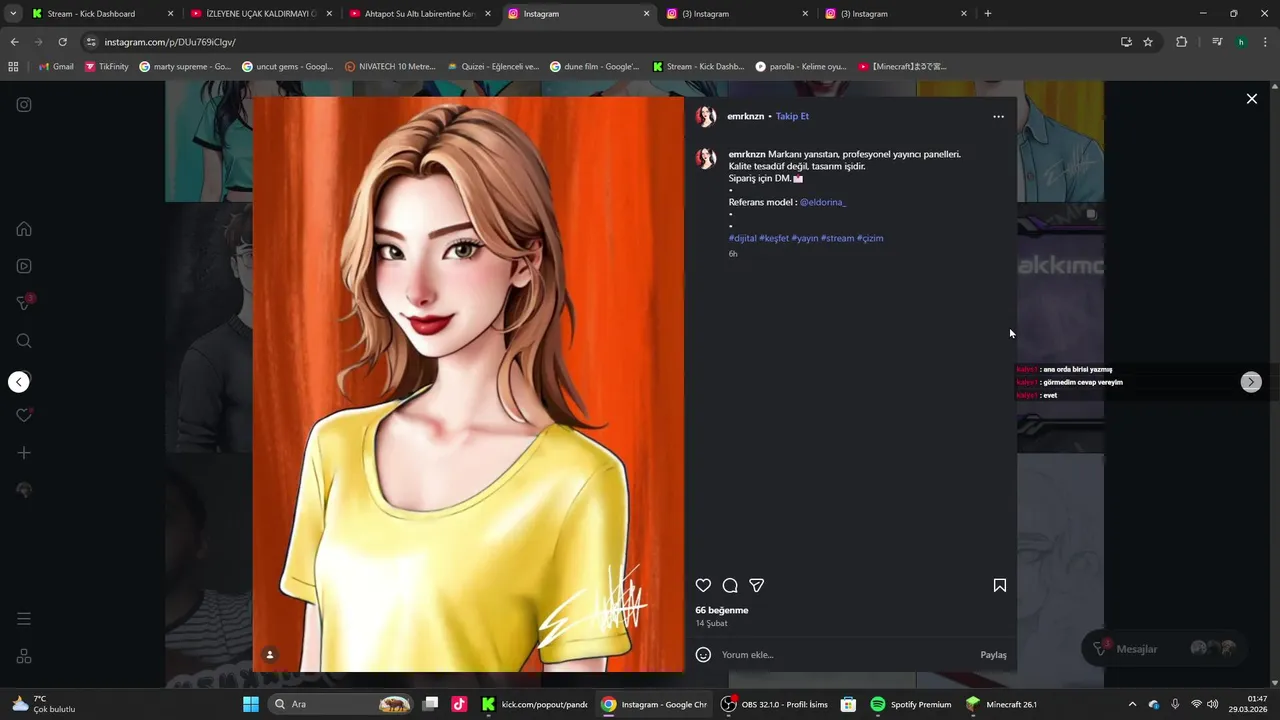This screenshot has width=1280, height=720.
Task: Bookmark this page with the star icon
Action: click(1148, 42)
